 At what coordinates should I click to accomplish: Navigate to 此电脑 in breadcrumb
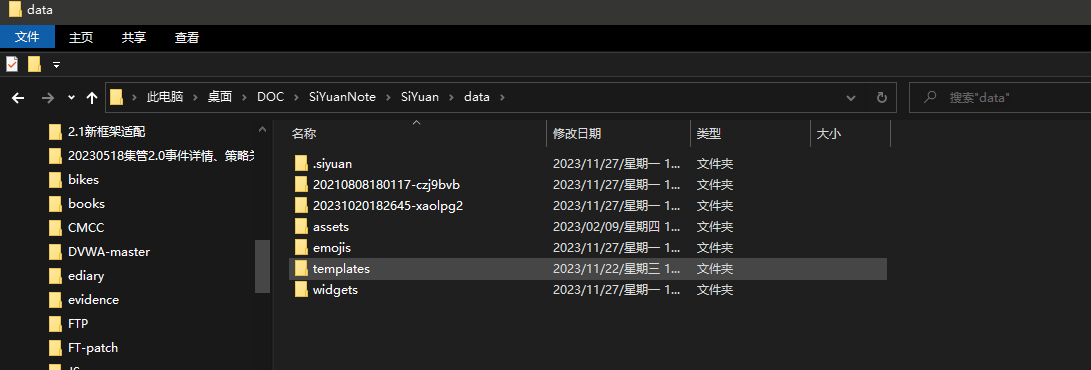[165, 97]
